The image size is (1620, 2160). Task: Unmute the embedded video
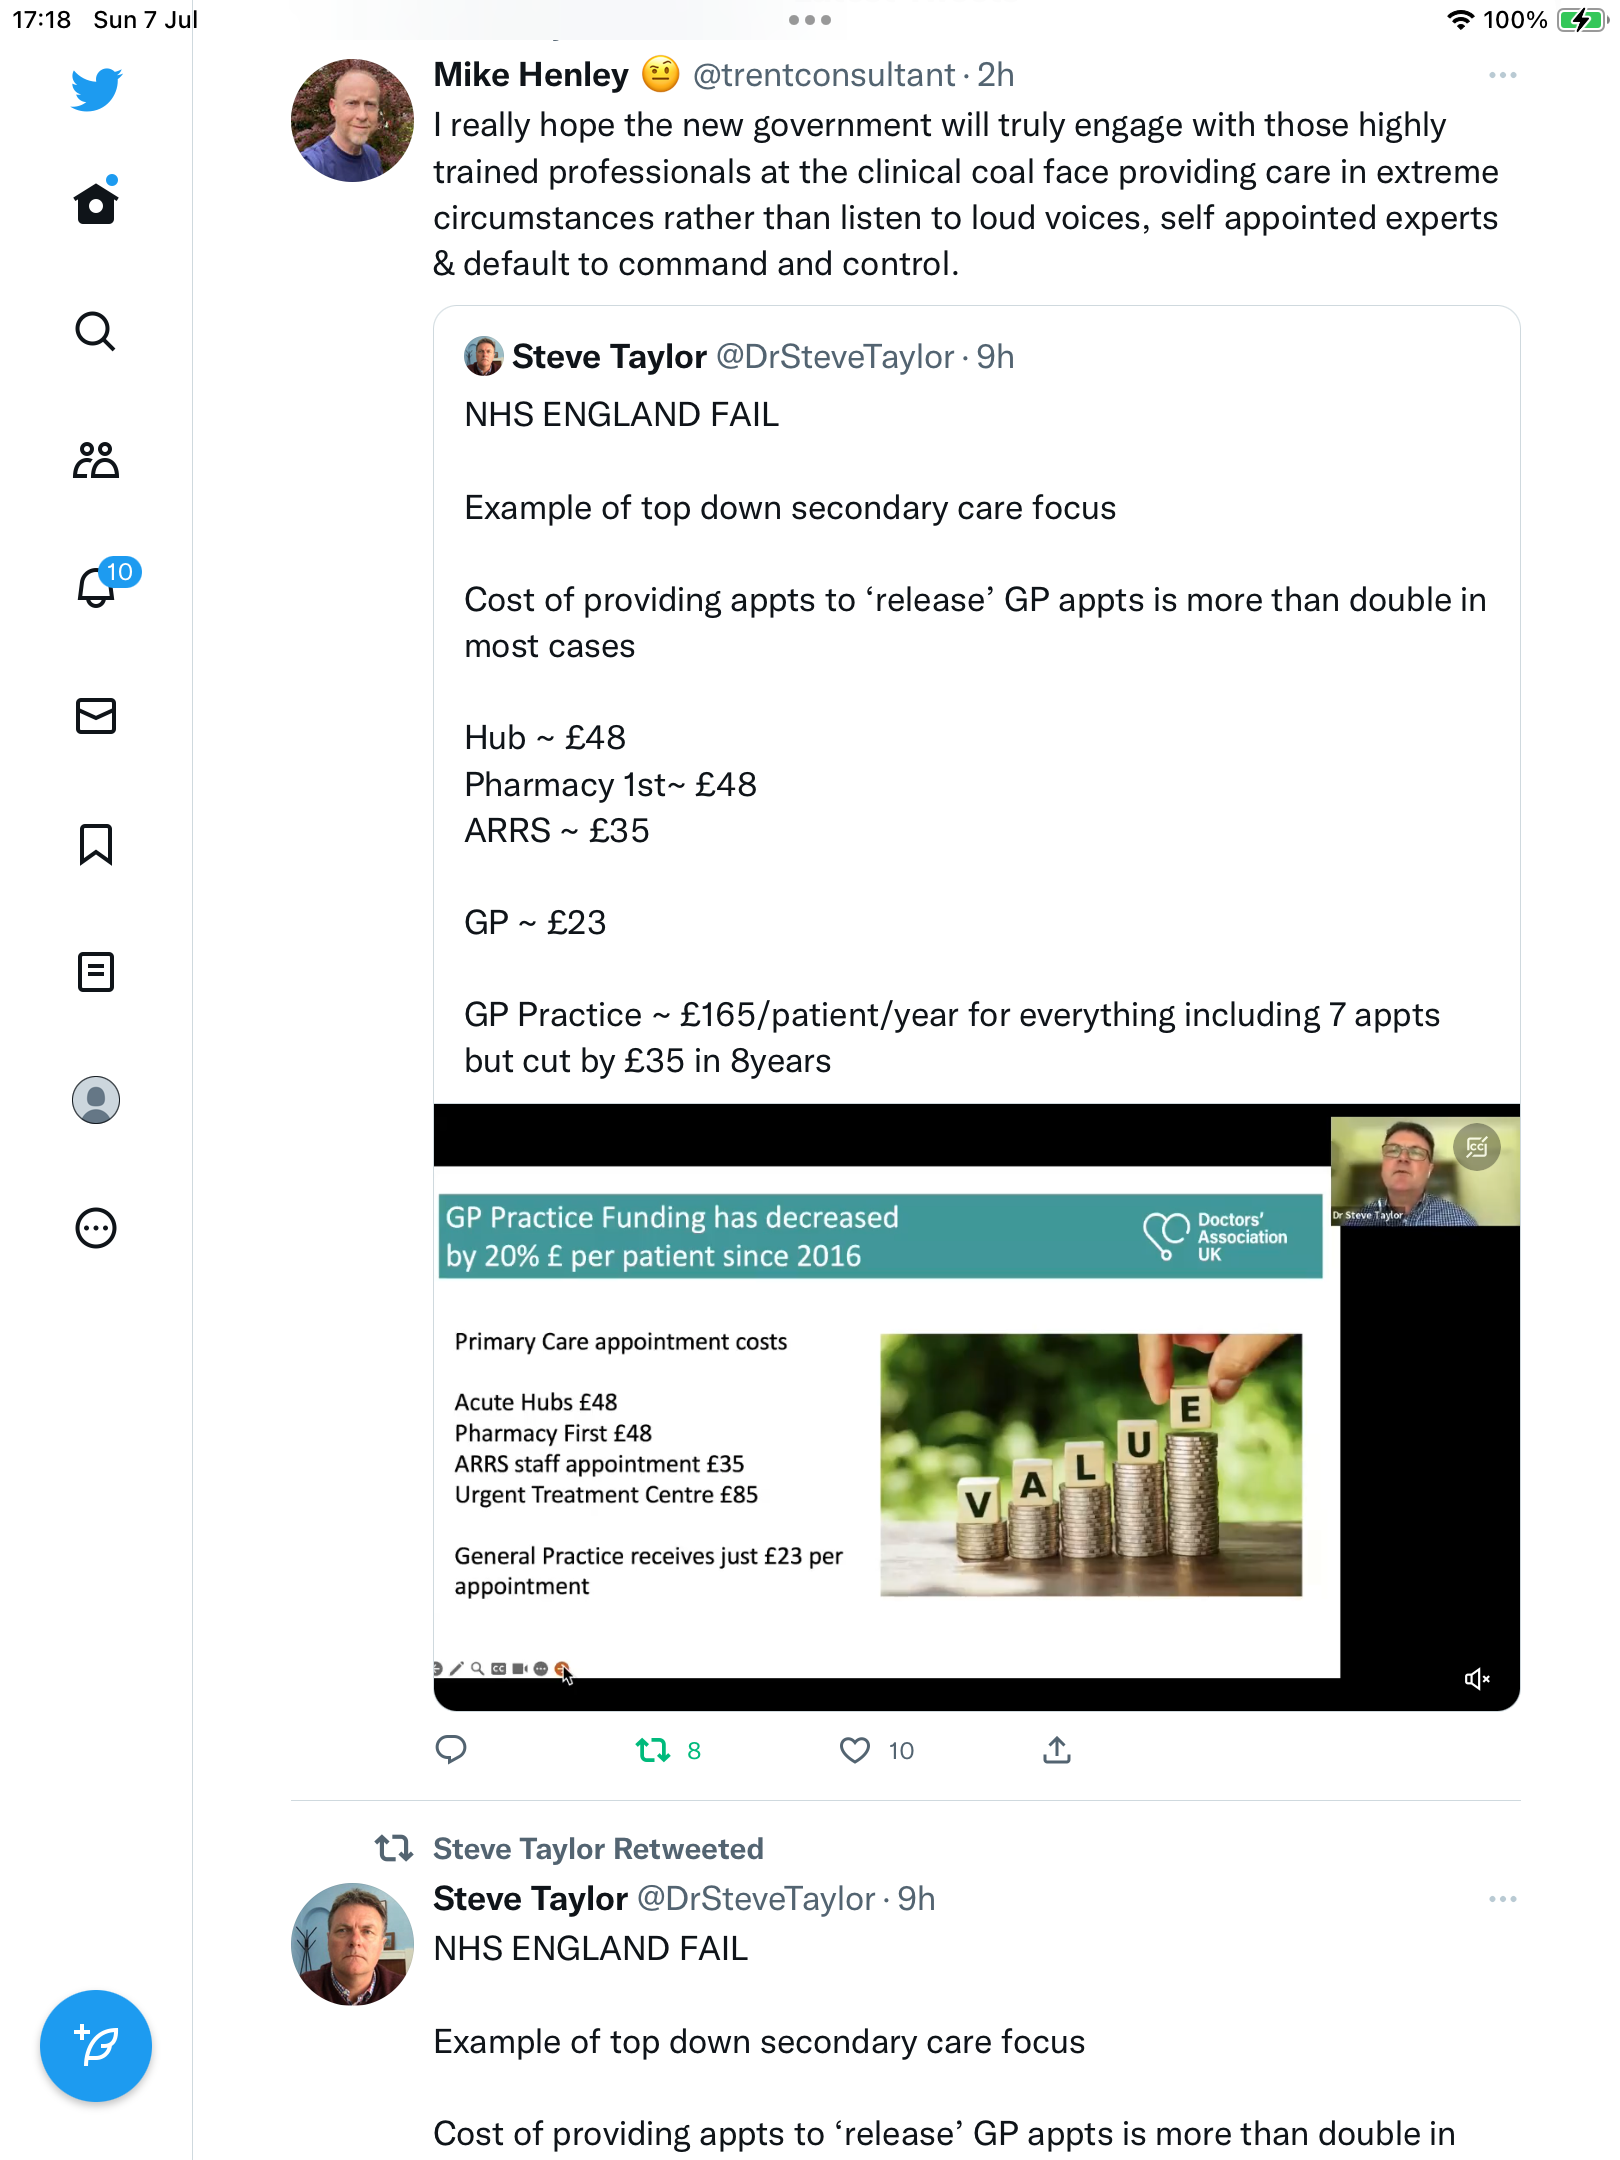1477,1679
